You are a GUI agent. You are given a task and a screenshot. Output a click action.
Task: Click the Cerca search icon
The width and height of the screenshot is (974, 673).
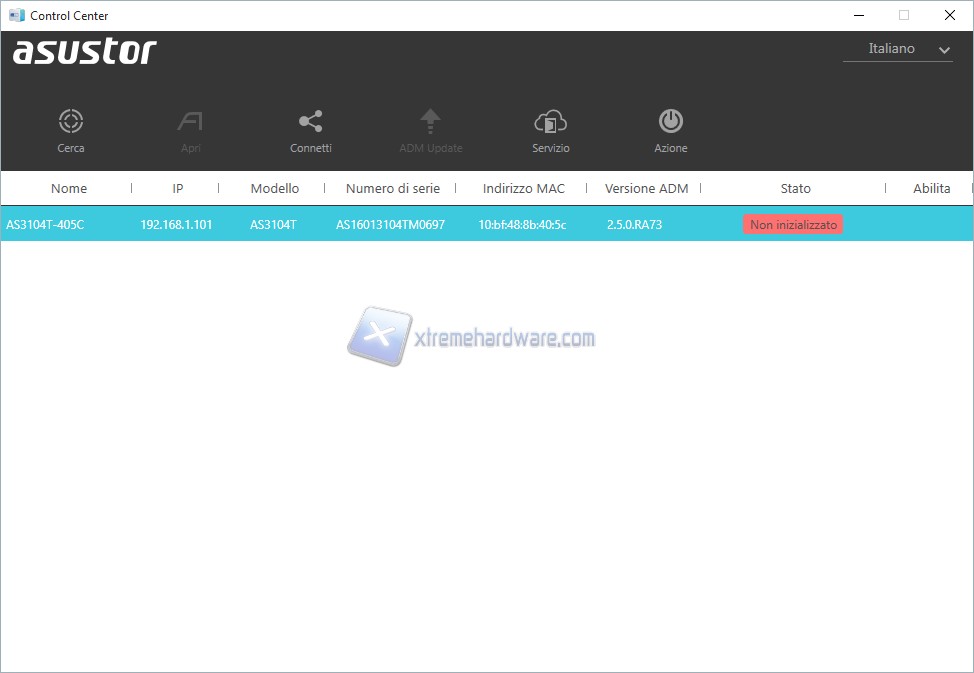(70, 122)
